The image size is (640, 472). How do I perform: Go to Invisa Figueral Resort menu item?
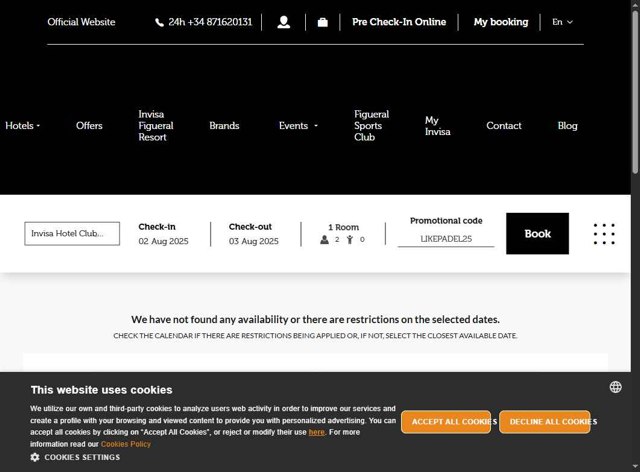pyautogui.click(x=156, y=126)
